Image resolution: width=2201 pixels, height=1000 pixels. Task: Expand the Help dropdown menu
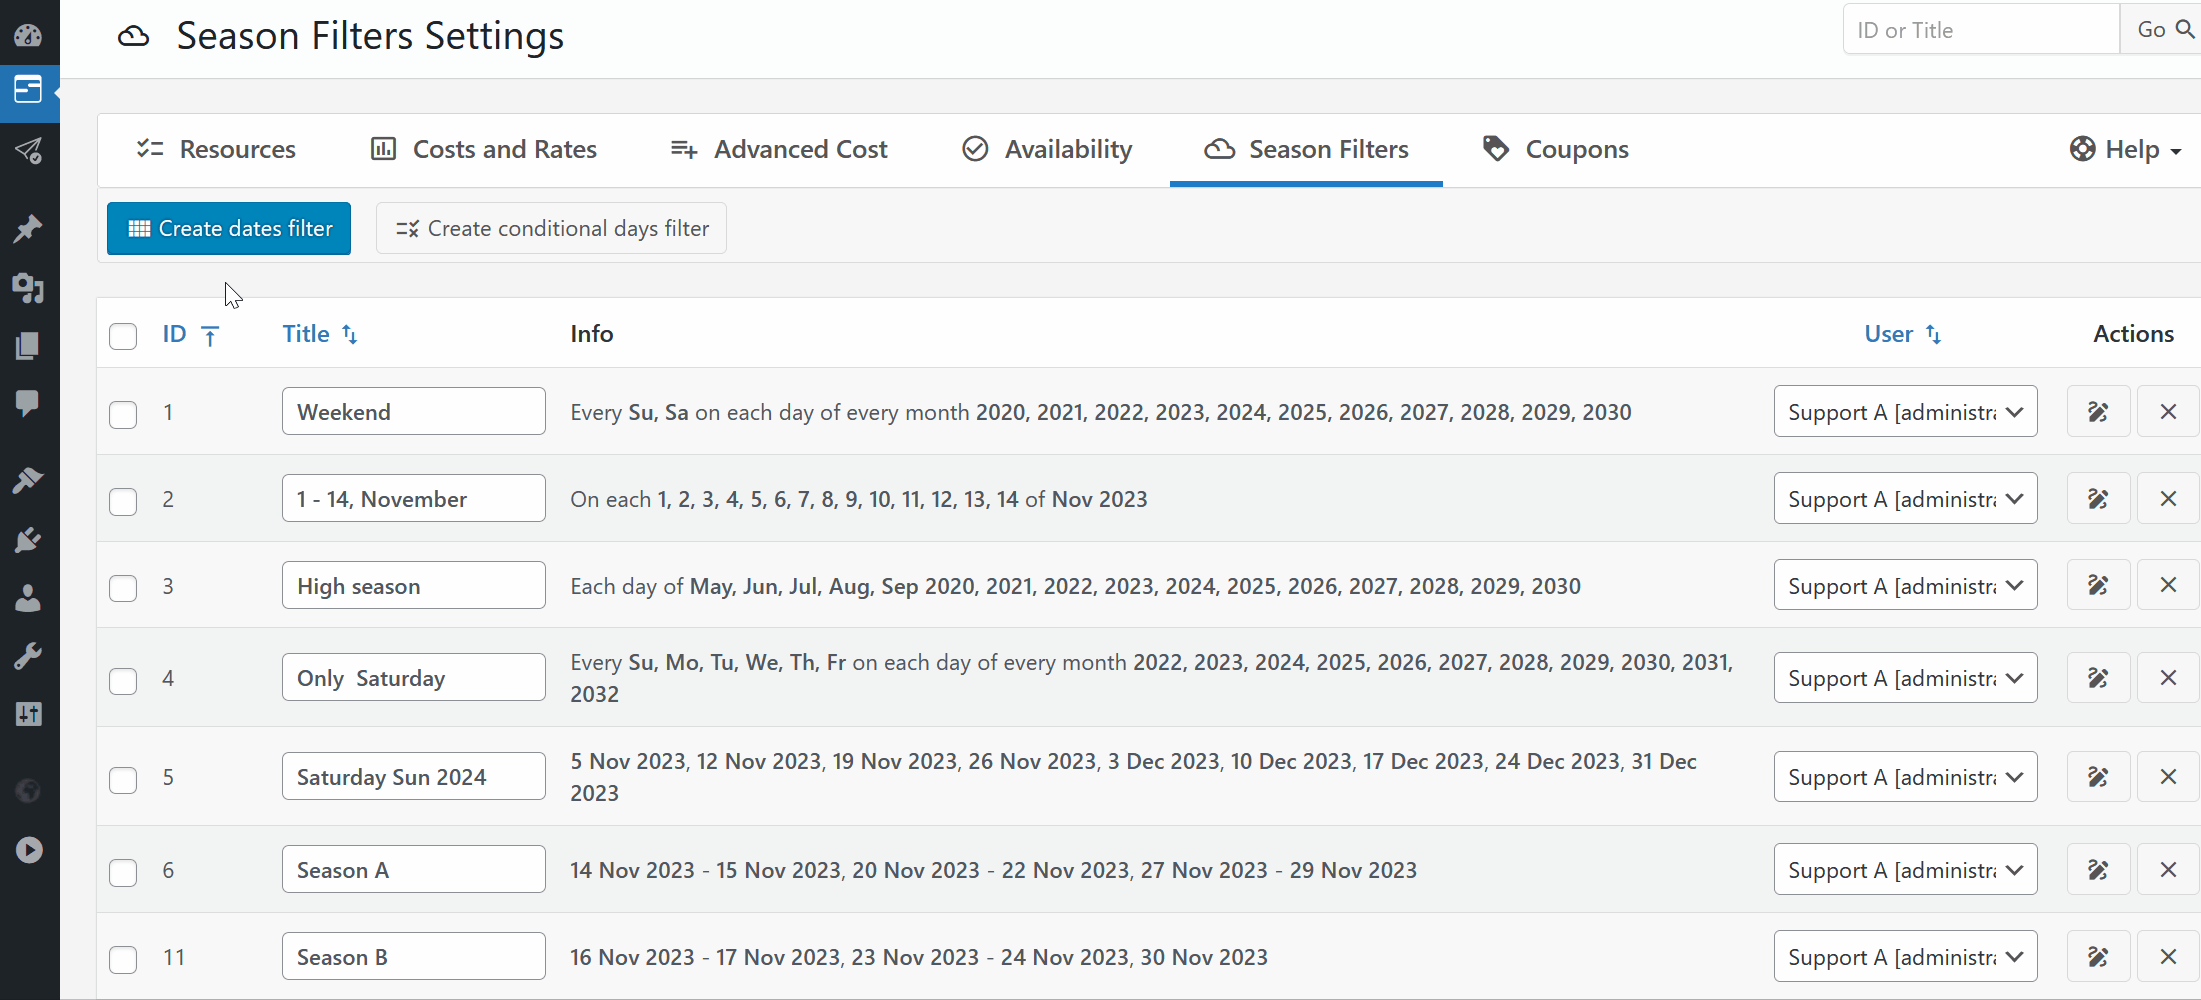pos(2125,149)
